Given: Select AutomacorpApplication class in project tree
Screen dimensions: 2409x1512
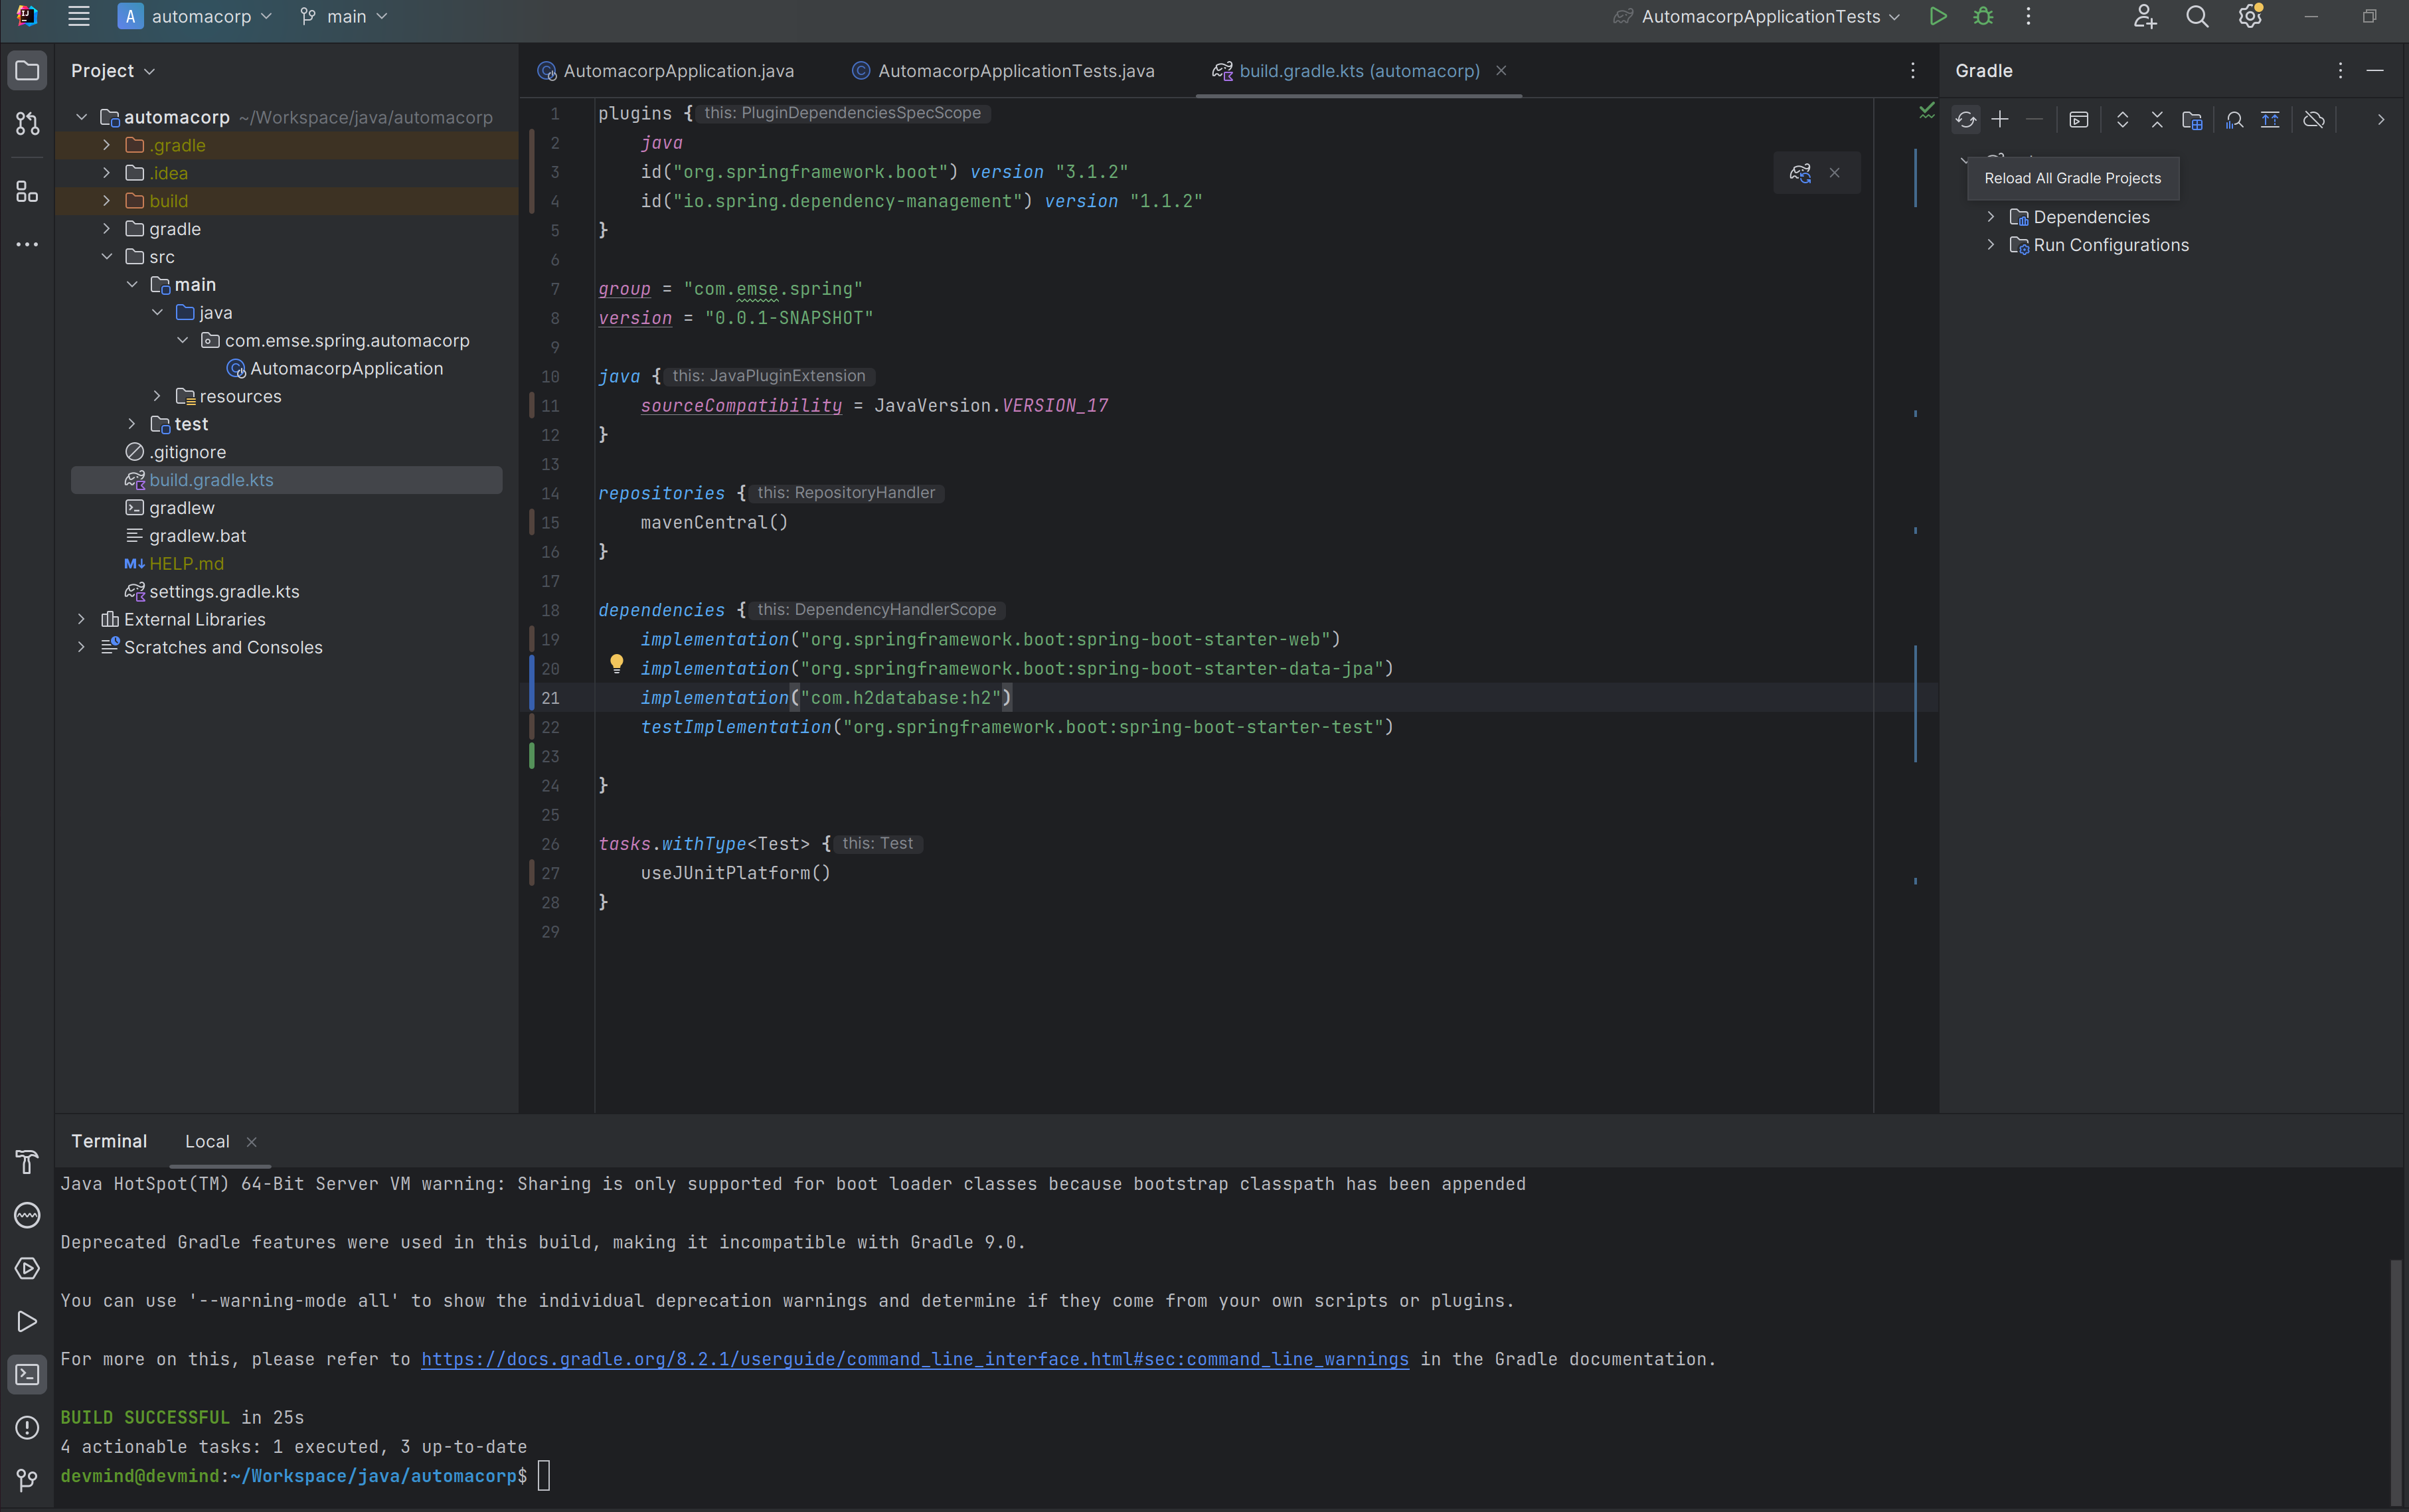Looking at the screenshot, I should point(346,369).
